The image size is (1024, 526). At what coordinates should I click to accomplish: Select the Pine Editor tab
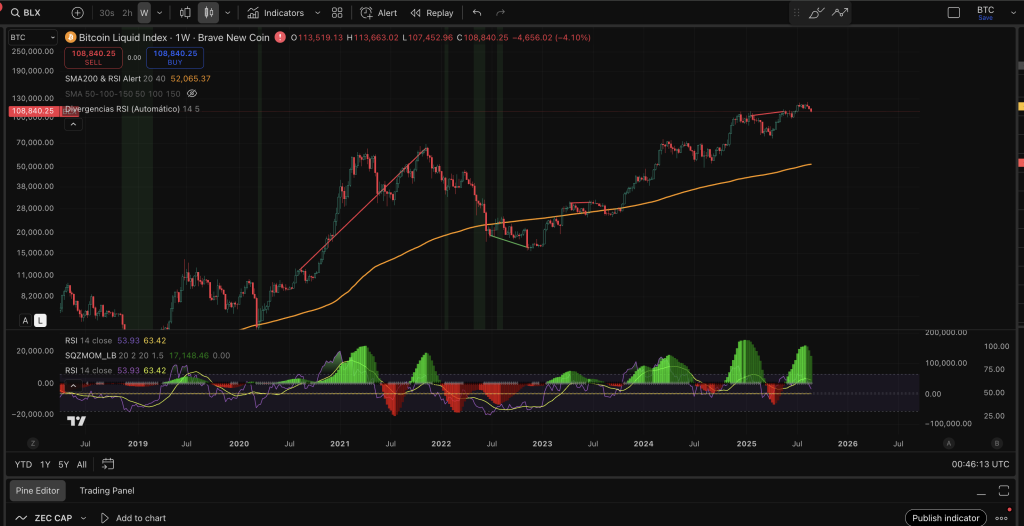coord(38,491)
